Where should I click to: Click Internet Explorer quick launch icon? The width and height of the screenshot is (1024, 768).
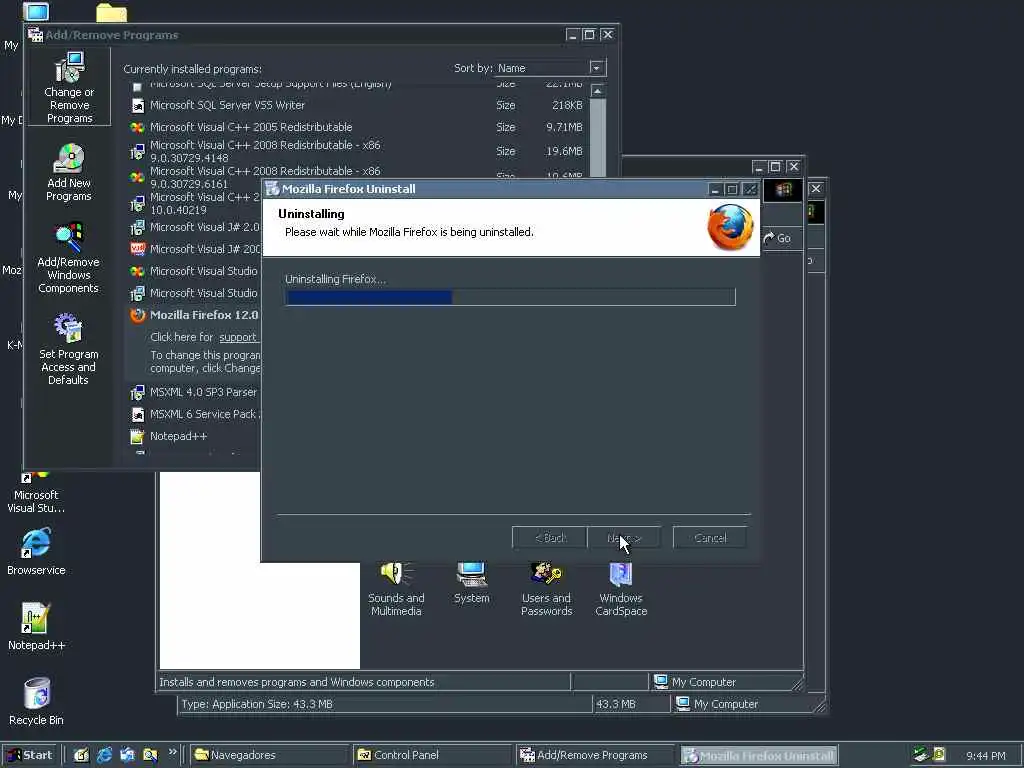104,755
